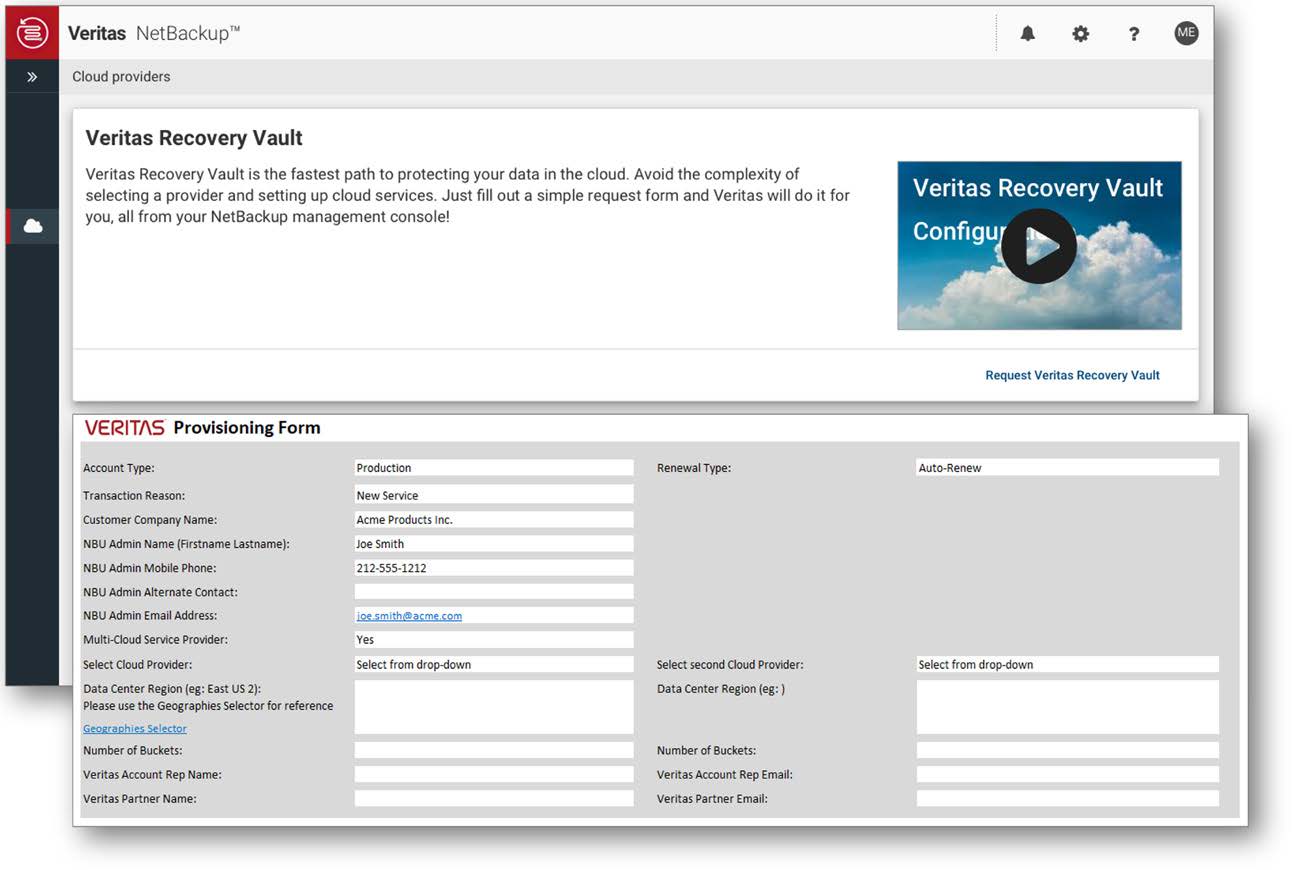Click the NBU Admin Mobile Phone field

[494, 568]
